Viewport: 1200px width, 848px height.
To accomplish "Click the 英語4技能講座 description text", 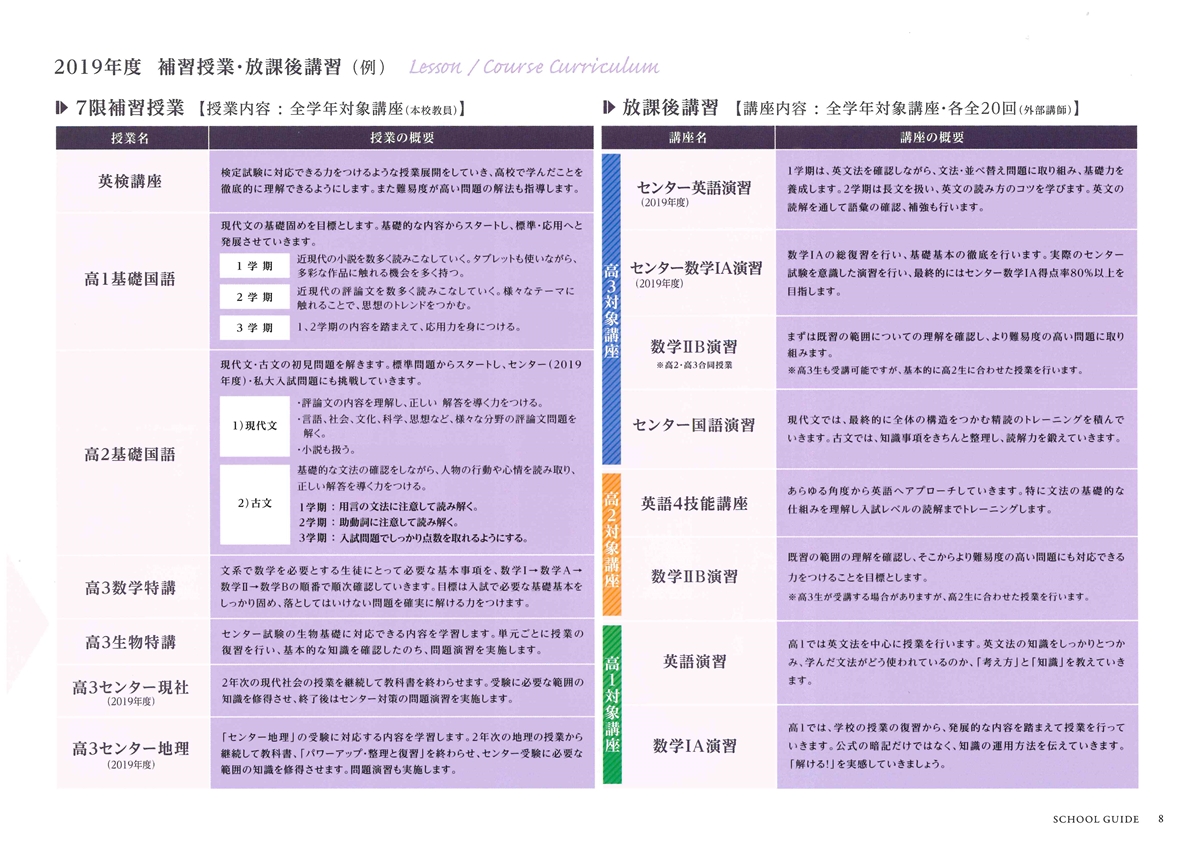I will [955, 500].
